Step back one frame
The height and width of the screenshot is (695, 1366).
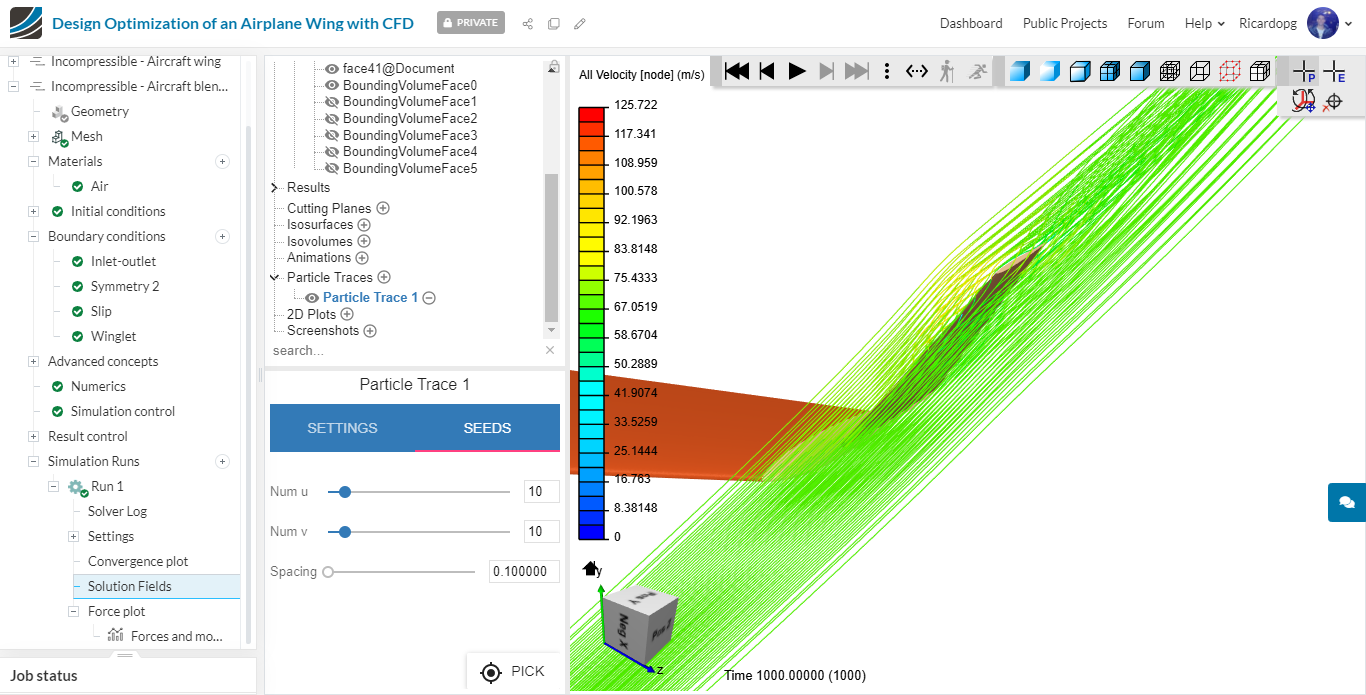(x=767, y=71)
